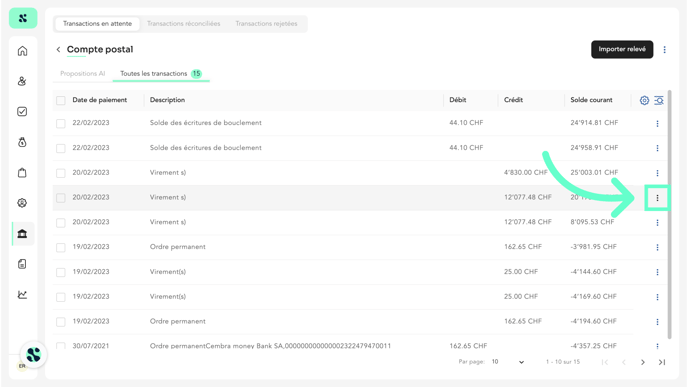Image resolution: width=688 pixels, height=387 pixels.
Task: Open row menu for 25'003.01 CHF row
Action: (657, 173)
